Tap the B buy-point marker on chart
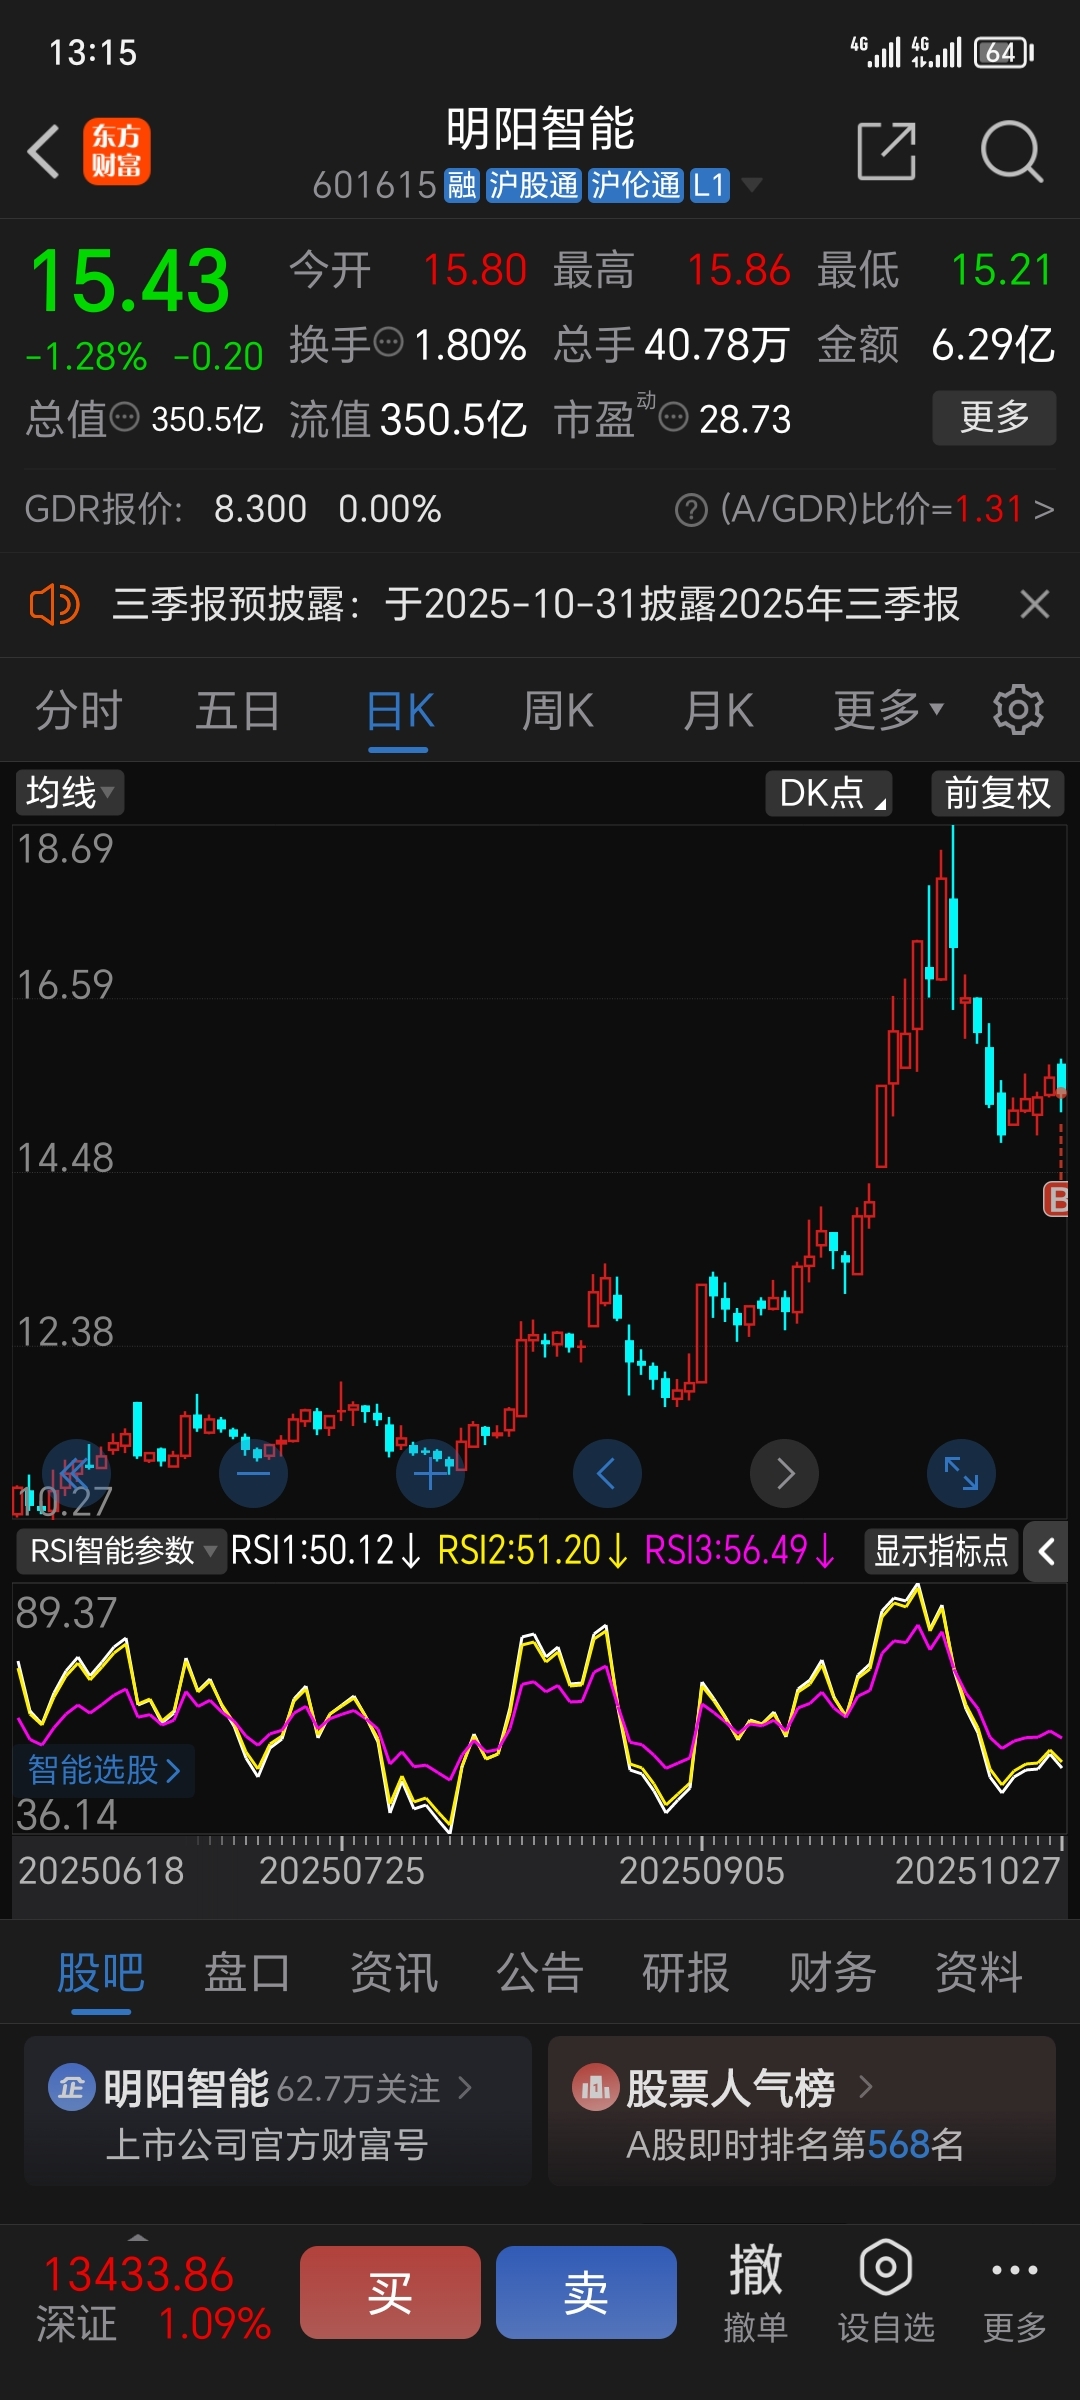The height and width of the screenshot is (2400, 1080). point(1056,1198)
